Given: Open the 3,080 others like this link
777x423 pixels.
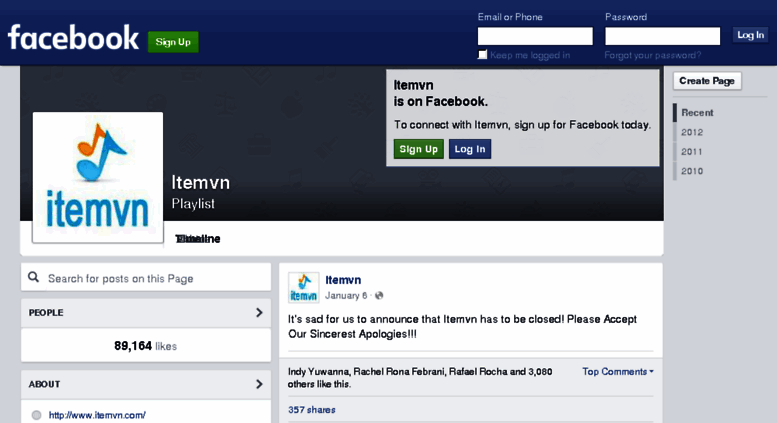Looking at the screenshot, I should pos(420,378).
